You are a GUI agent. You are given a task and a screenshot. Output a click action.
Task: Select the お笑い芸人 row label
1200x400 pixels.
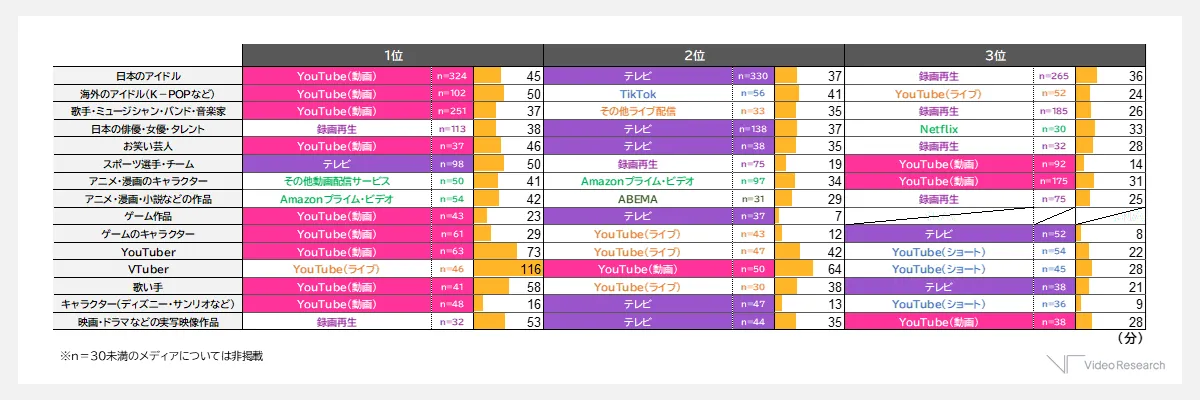click(148, 146)
